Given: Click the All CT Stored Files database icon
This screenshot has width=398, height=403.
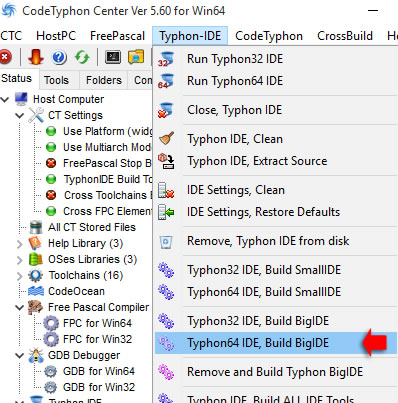Looking at the screenshot, I should [36, 227].
